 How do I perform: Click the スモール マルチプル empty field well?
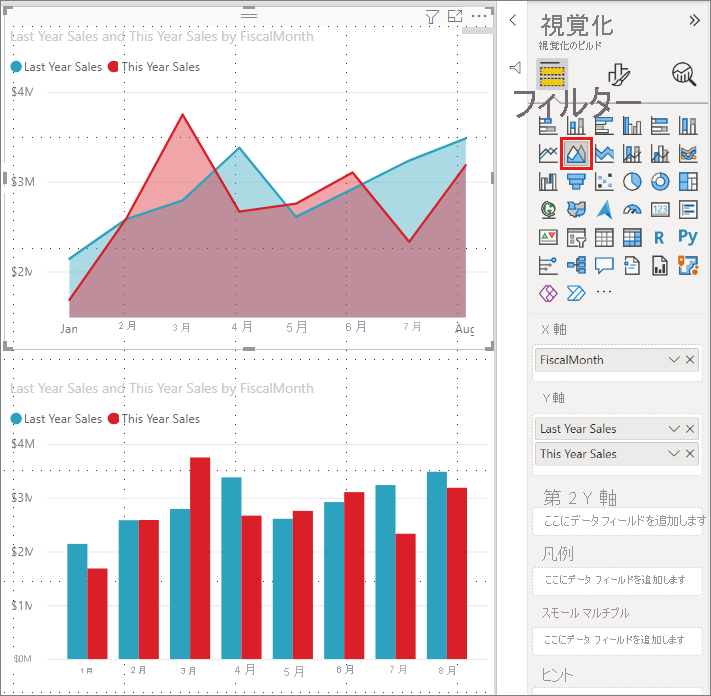pyautogui.click(x=617, y=640)
